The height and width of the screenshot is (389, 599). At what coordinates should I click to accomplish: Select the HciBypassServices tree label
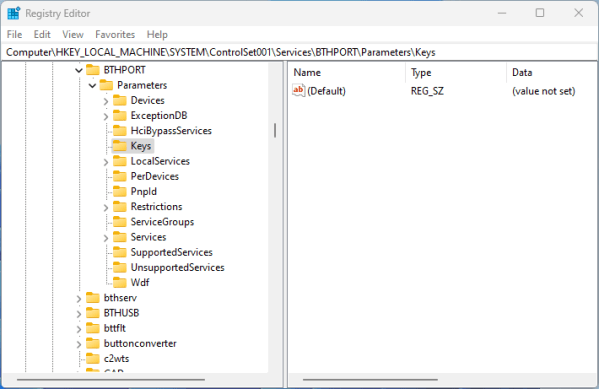click(171, 131)
